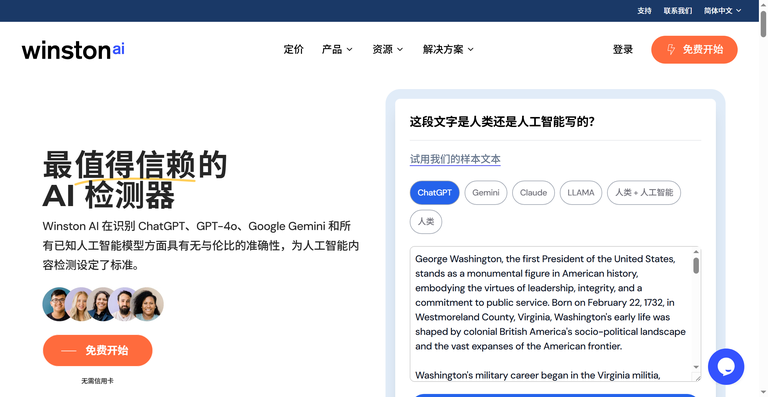This screenshot has width=768, height=397.
Task: Select the Gemini sample chip
Action: 485,192
